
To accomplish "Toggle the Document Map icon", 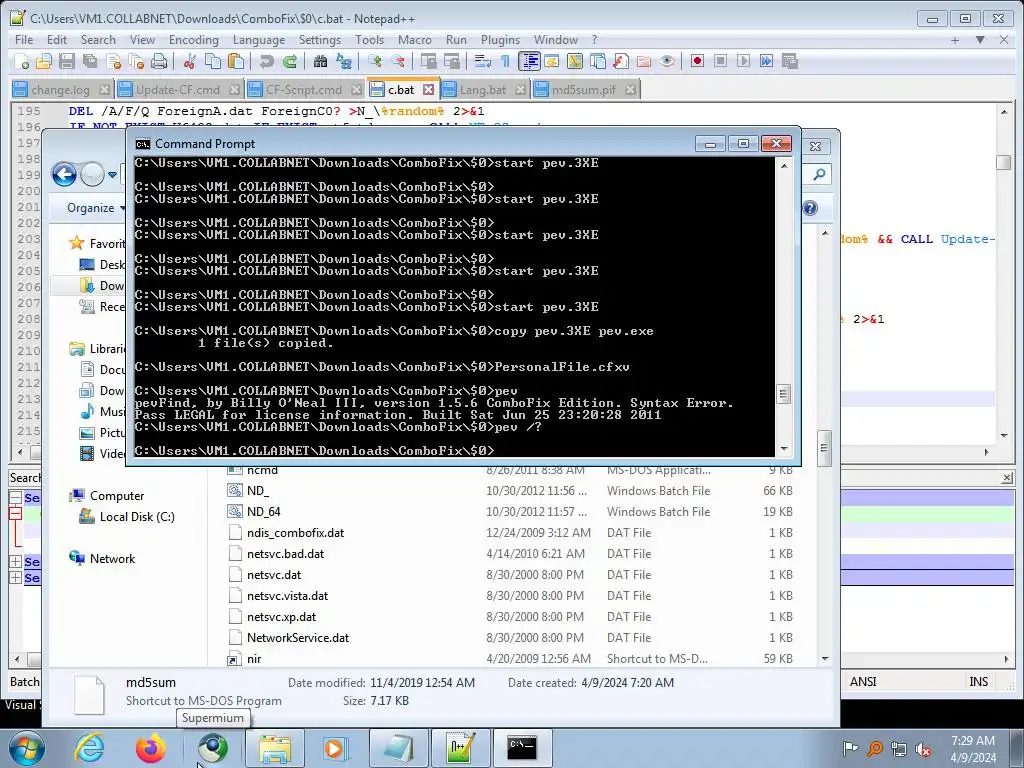I will [575, 61].
